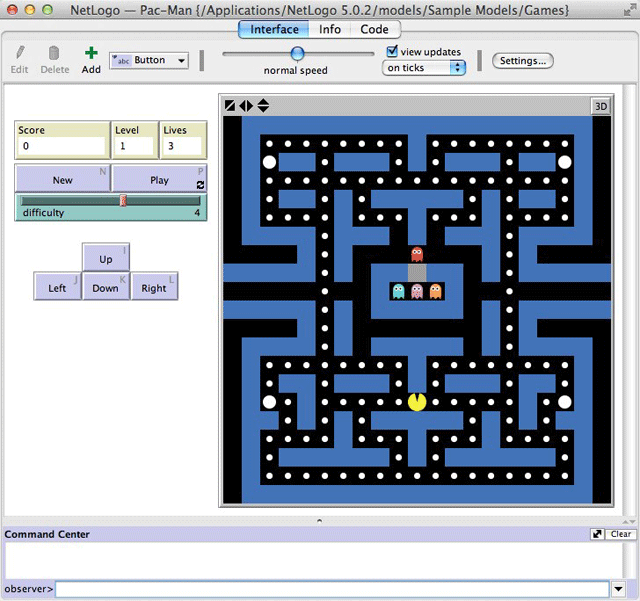Viewport: 640px width, 601px height.
Task: Click the Command Center splitter expand arrow
Action: [x=320, y=521]
